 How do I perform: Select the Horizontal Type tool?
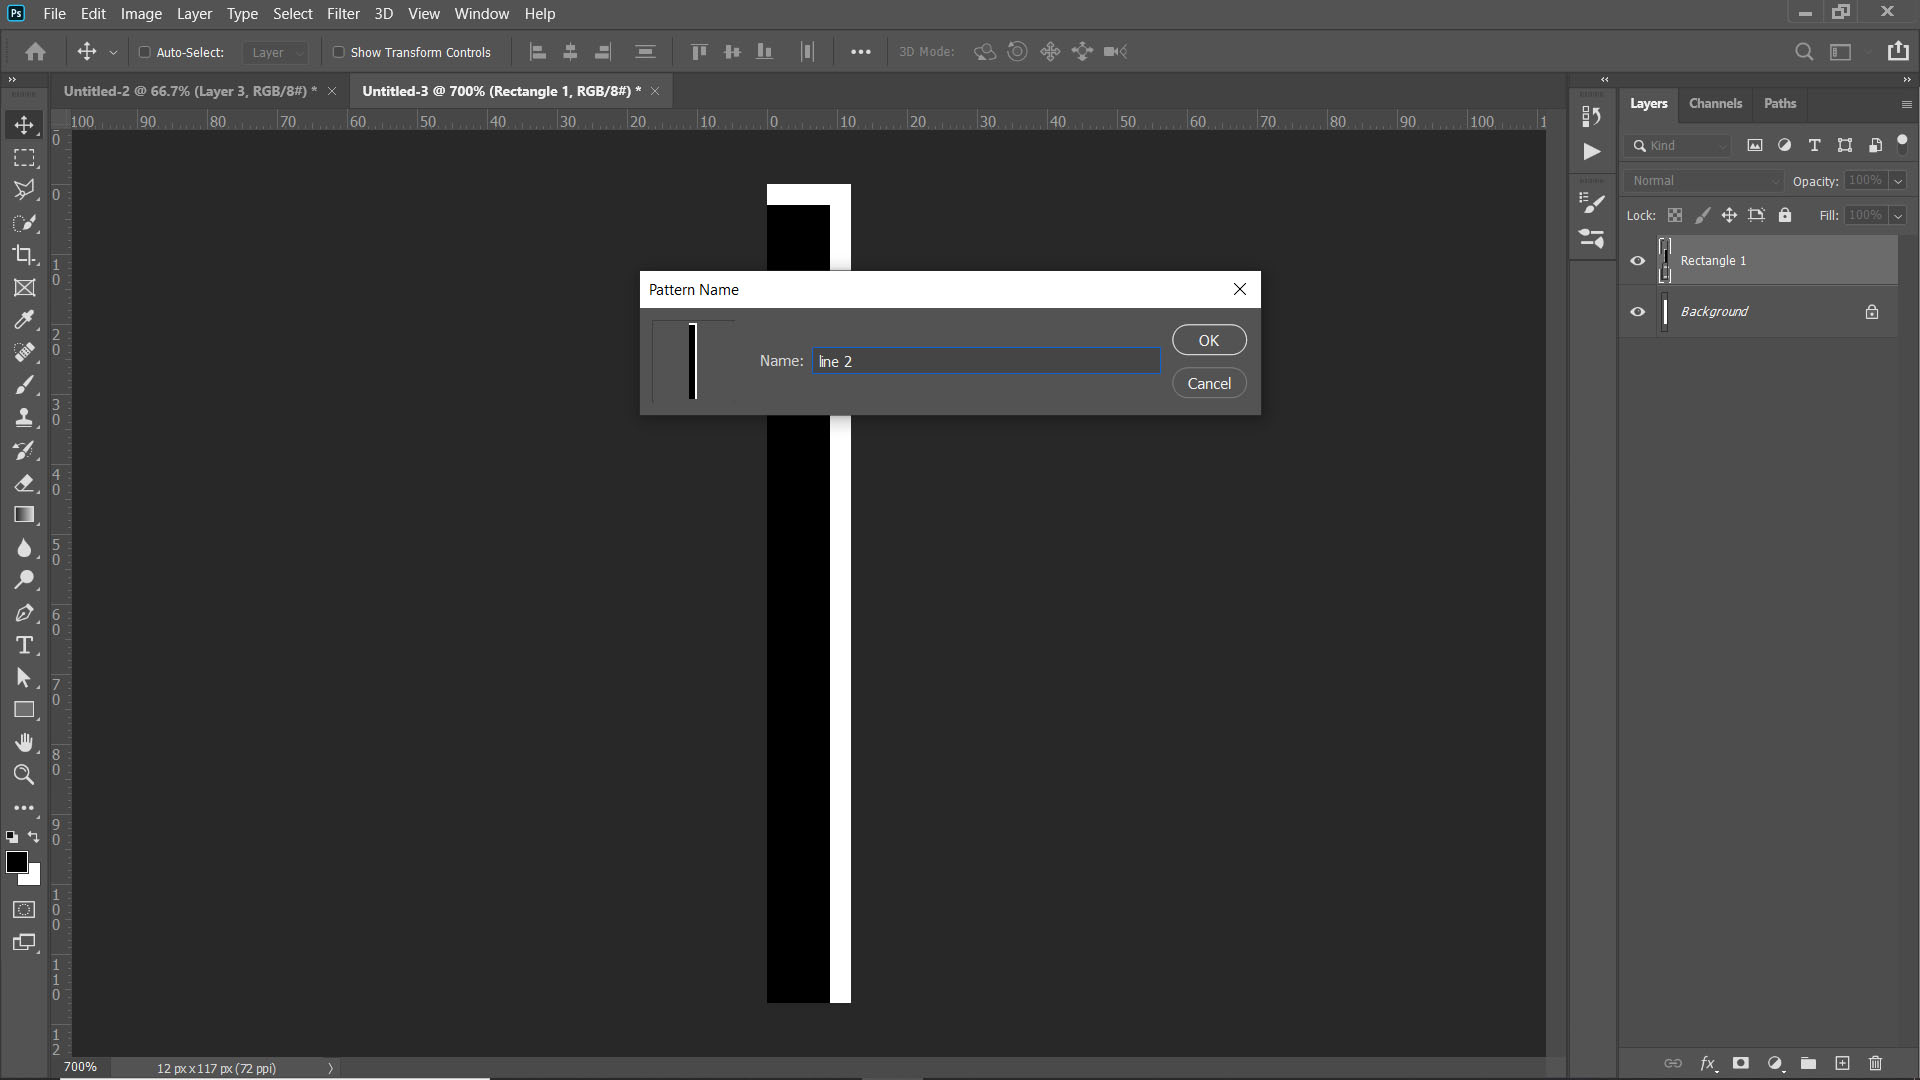tap(24, 645)
